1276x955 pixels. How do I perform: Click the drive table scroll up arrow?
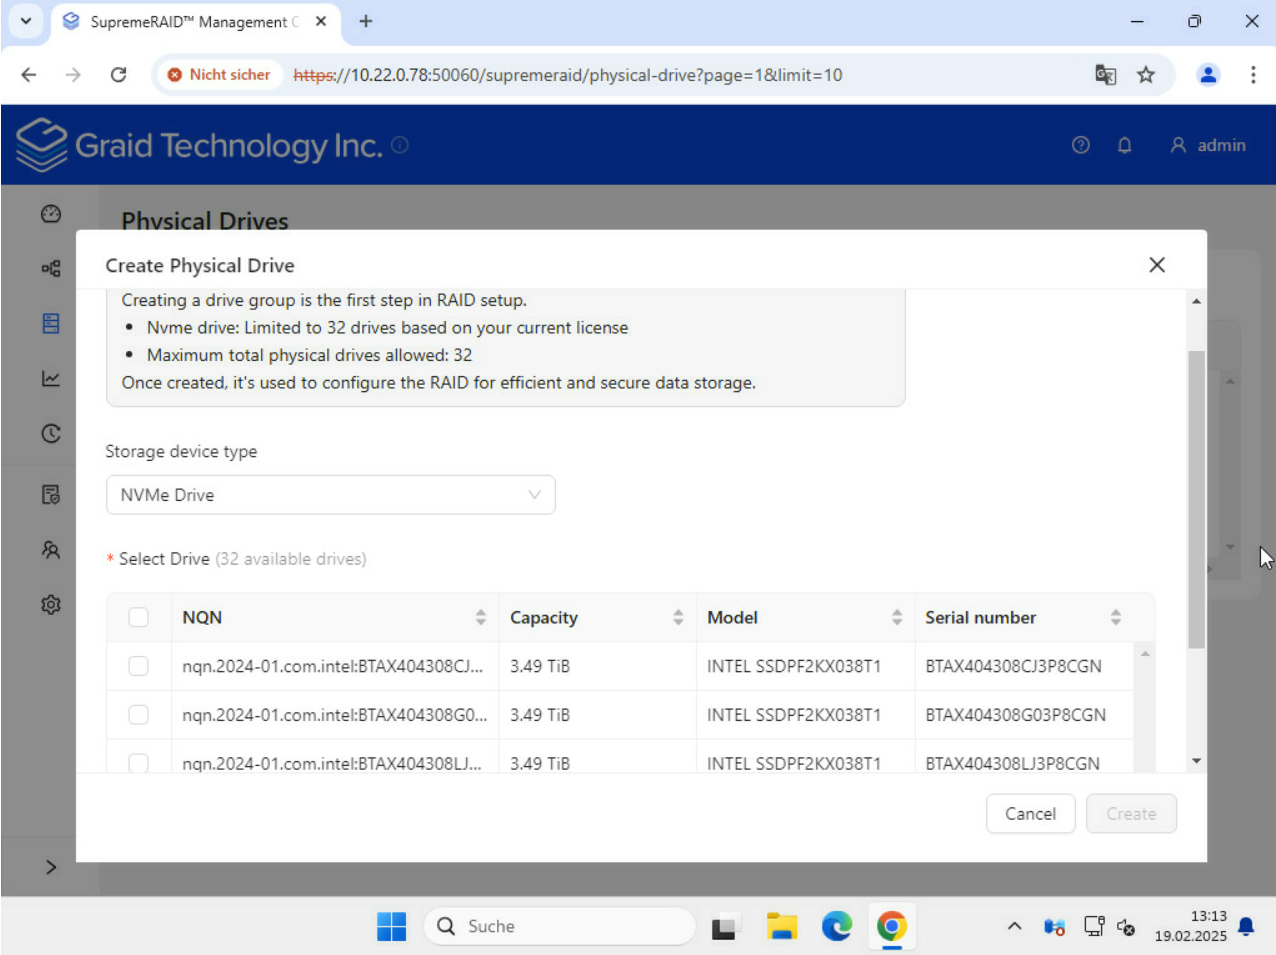(1145, 654)
